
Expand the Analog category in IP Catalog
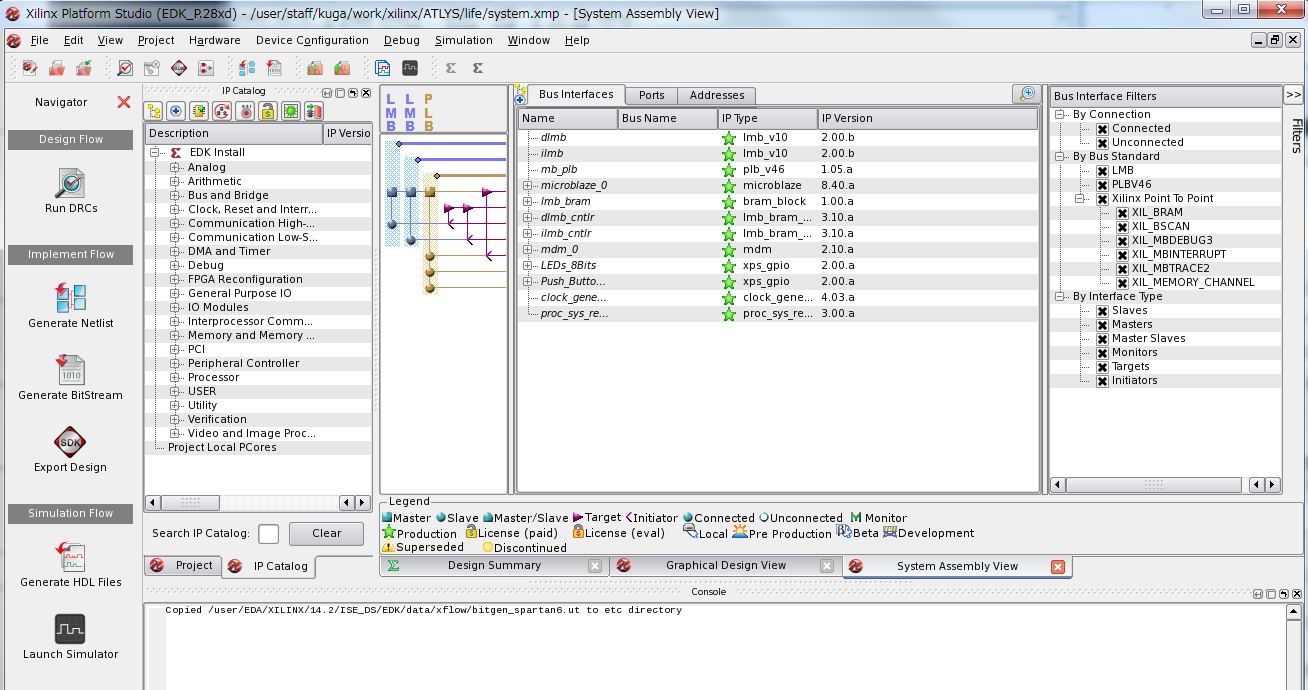coord(174,168)
